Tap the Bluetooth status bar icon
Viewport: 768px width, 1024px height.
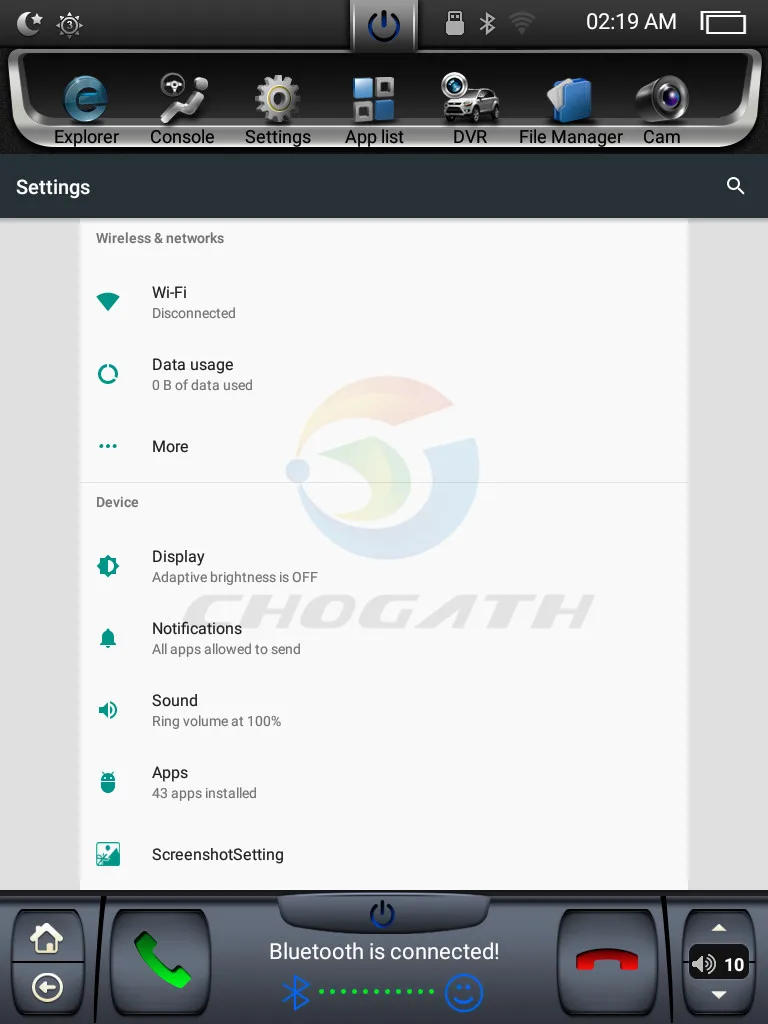[487, 24]
